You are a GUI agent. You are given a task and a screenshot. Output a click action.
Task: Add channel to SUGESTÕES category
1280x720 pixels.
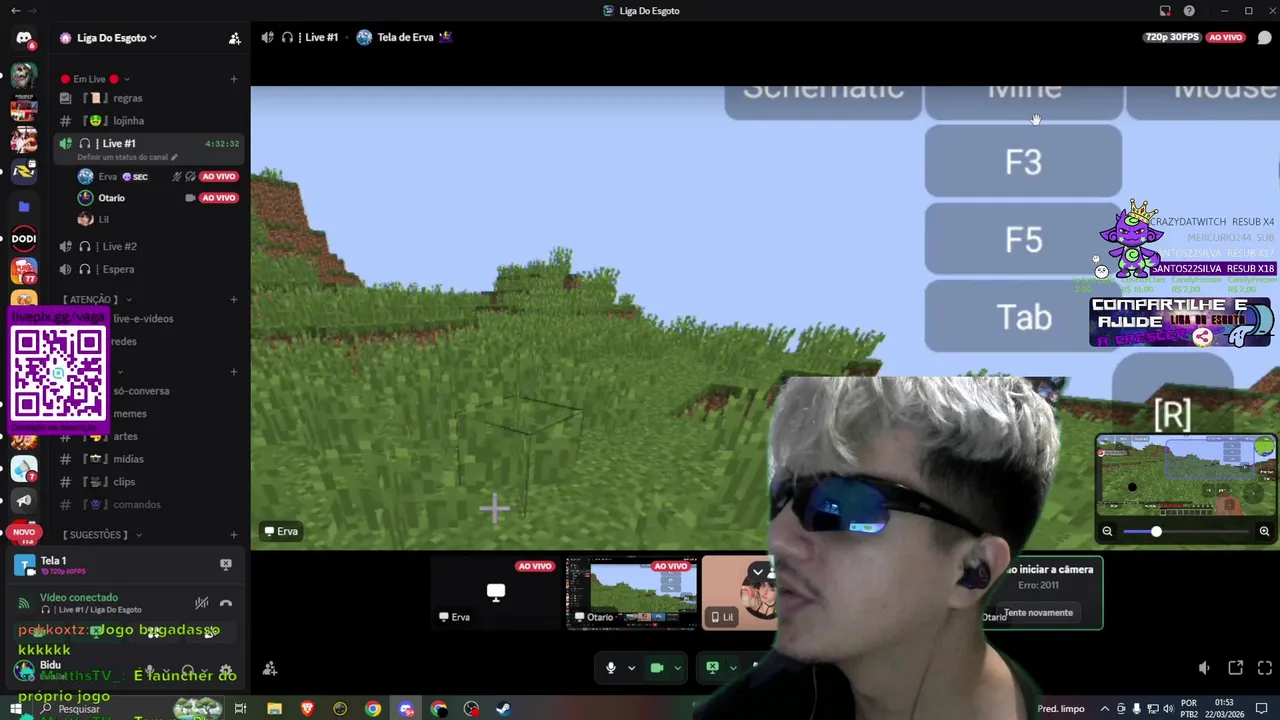[x=234, y=535]
